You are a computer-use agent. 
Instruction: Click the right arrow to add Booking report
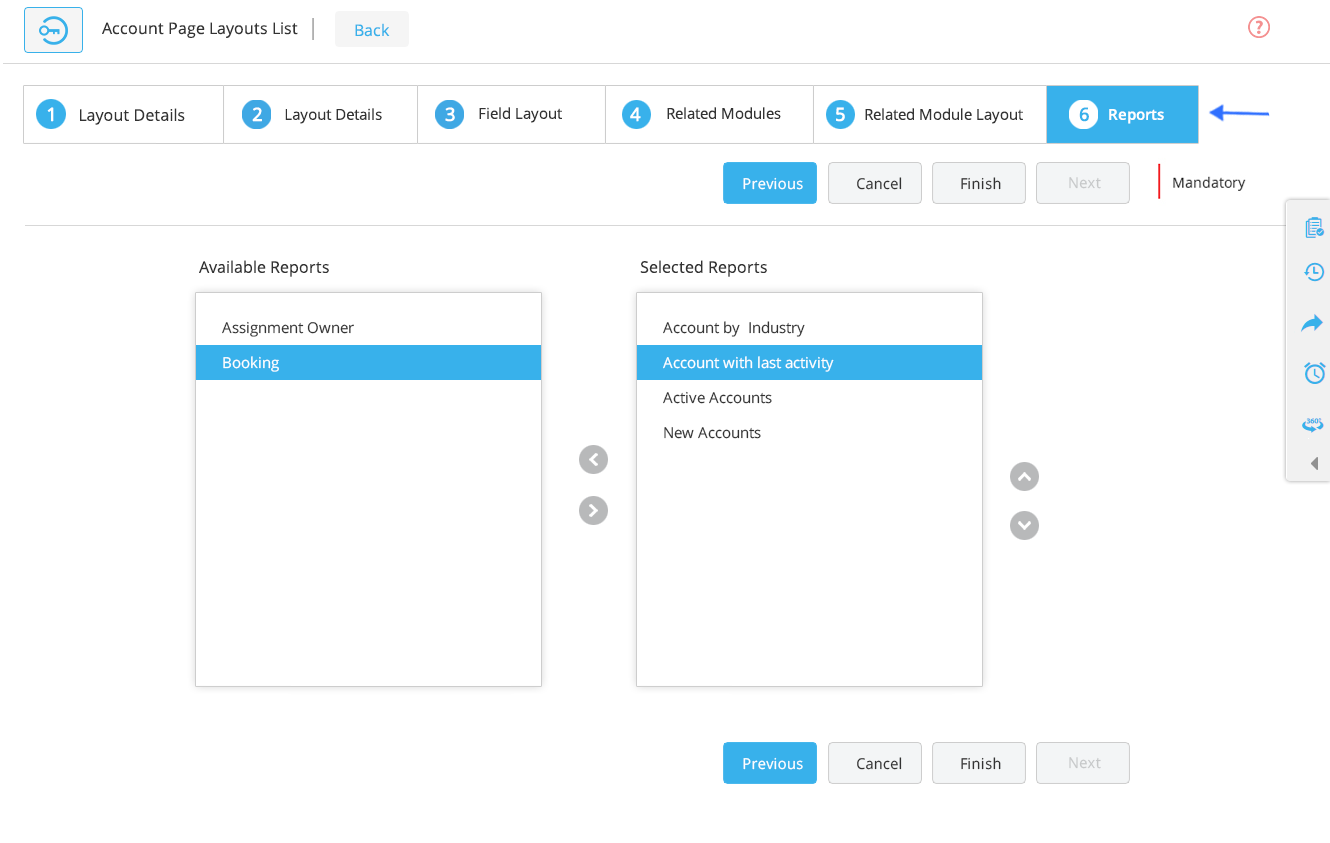click(593, 510)
